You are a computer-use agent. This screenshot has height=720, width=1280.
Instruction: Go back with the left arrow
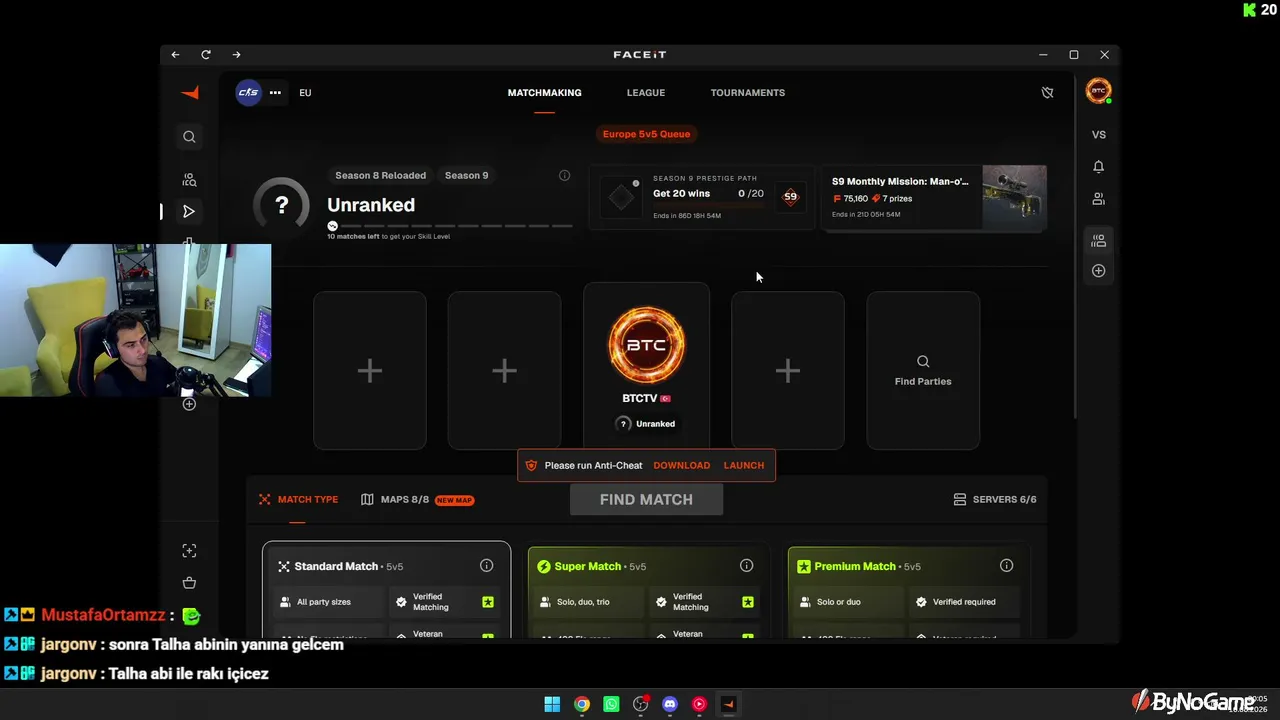pos(175,55)
